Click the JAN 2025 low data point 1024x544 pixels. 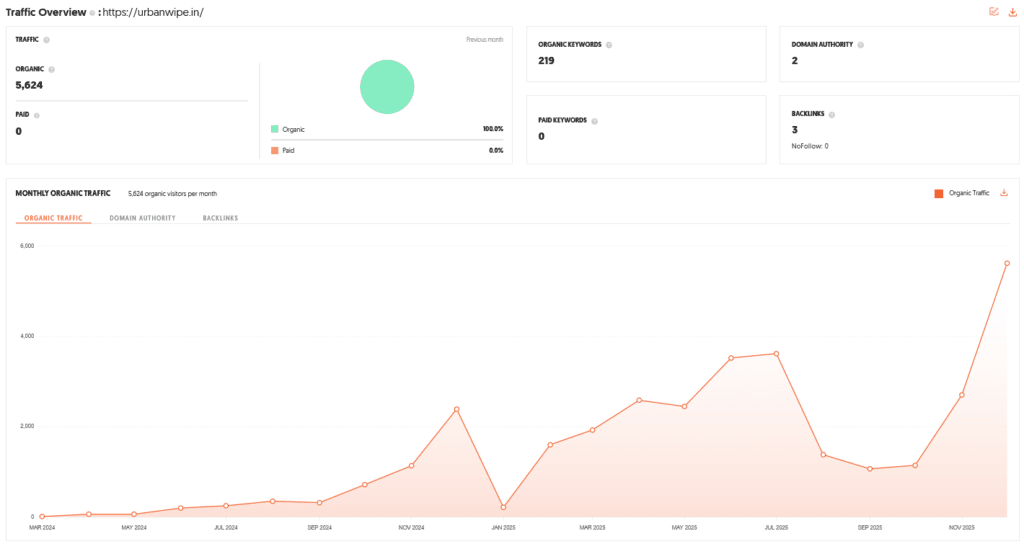[504, 507]
